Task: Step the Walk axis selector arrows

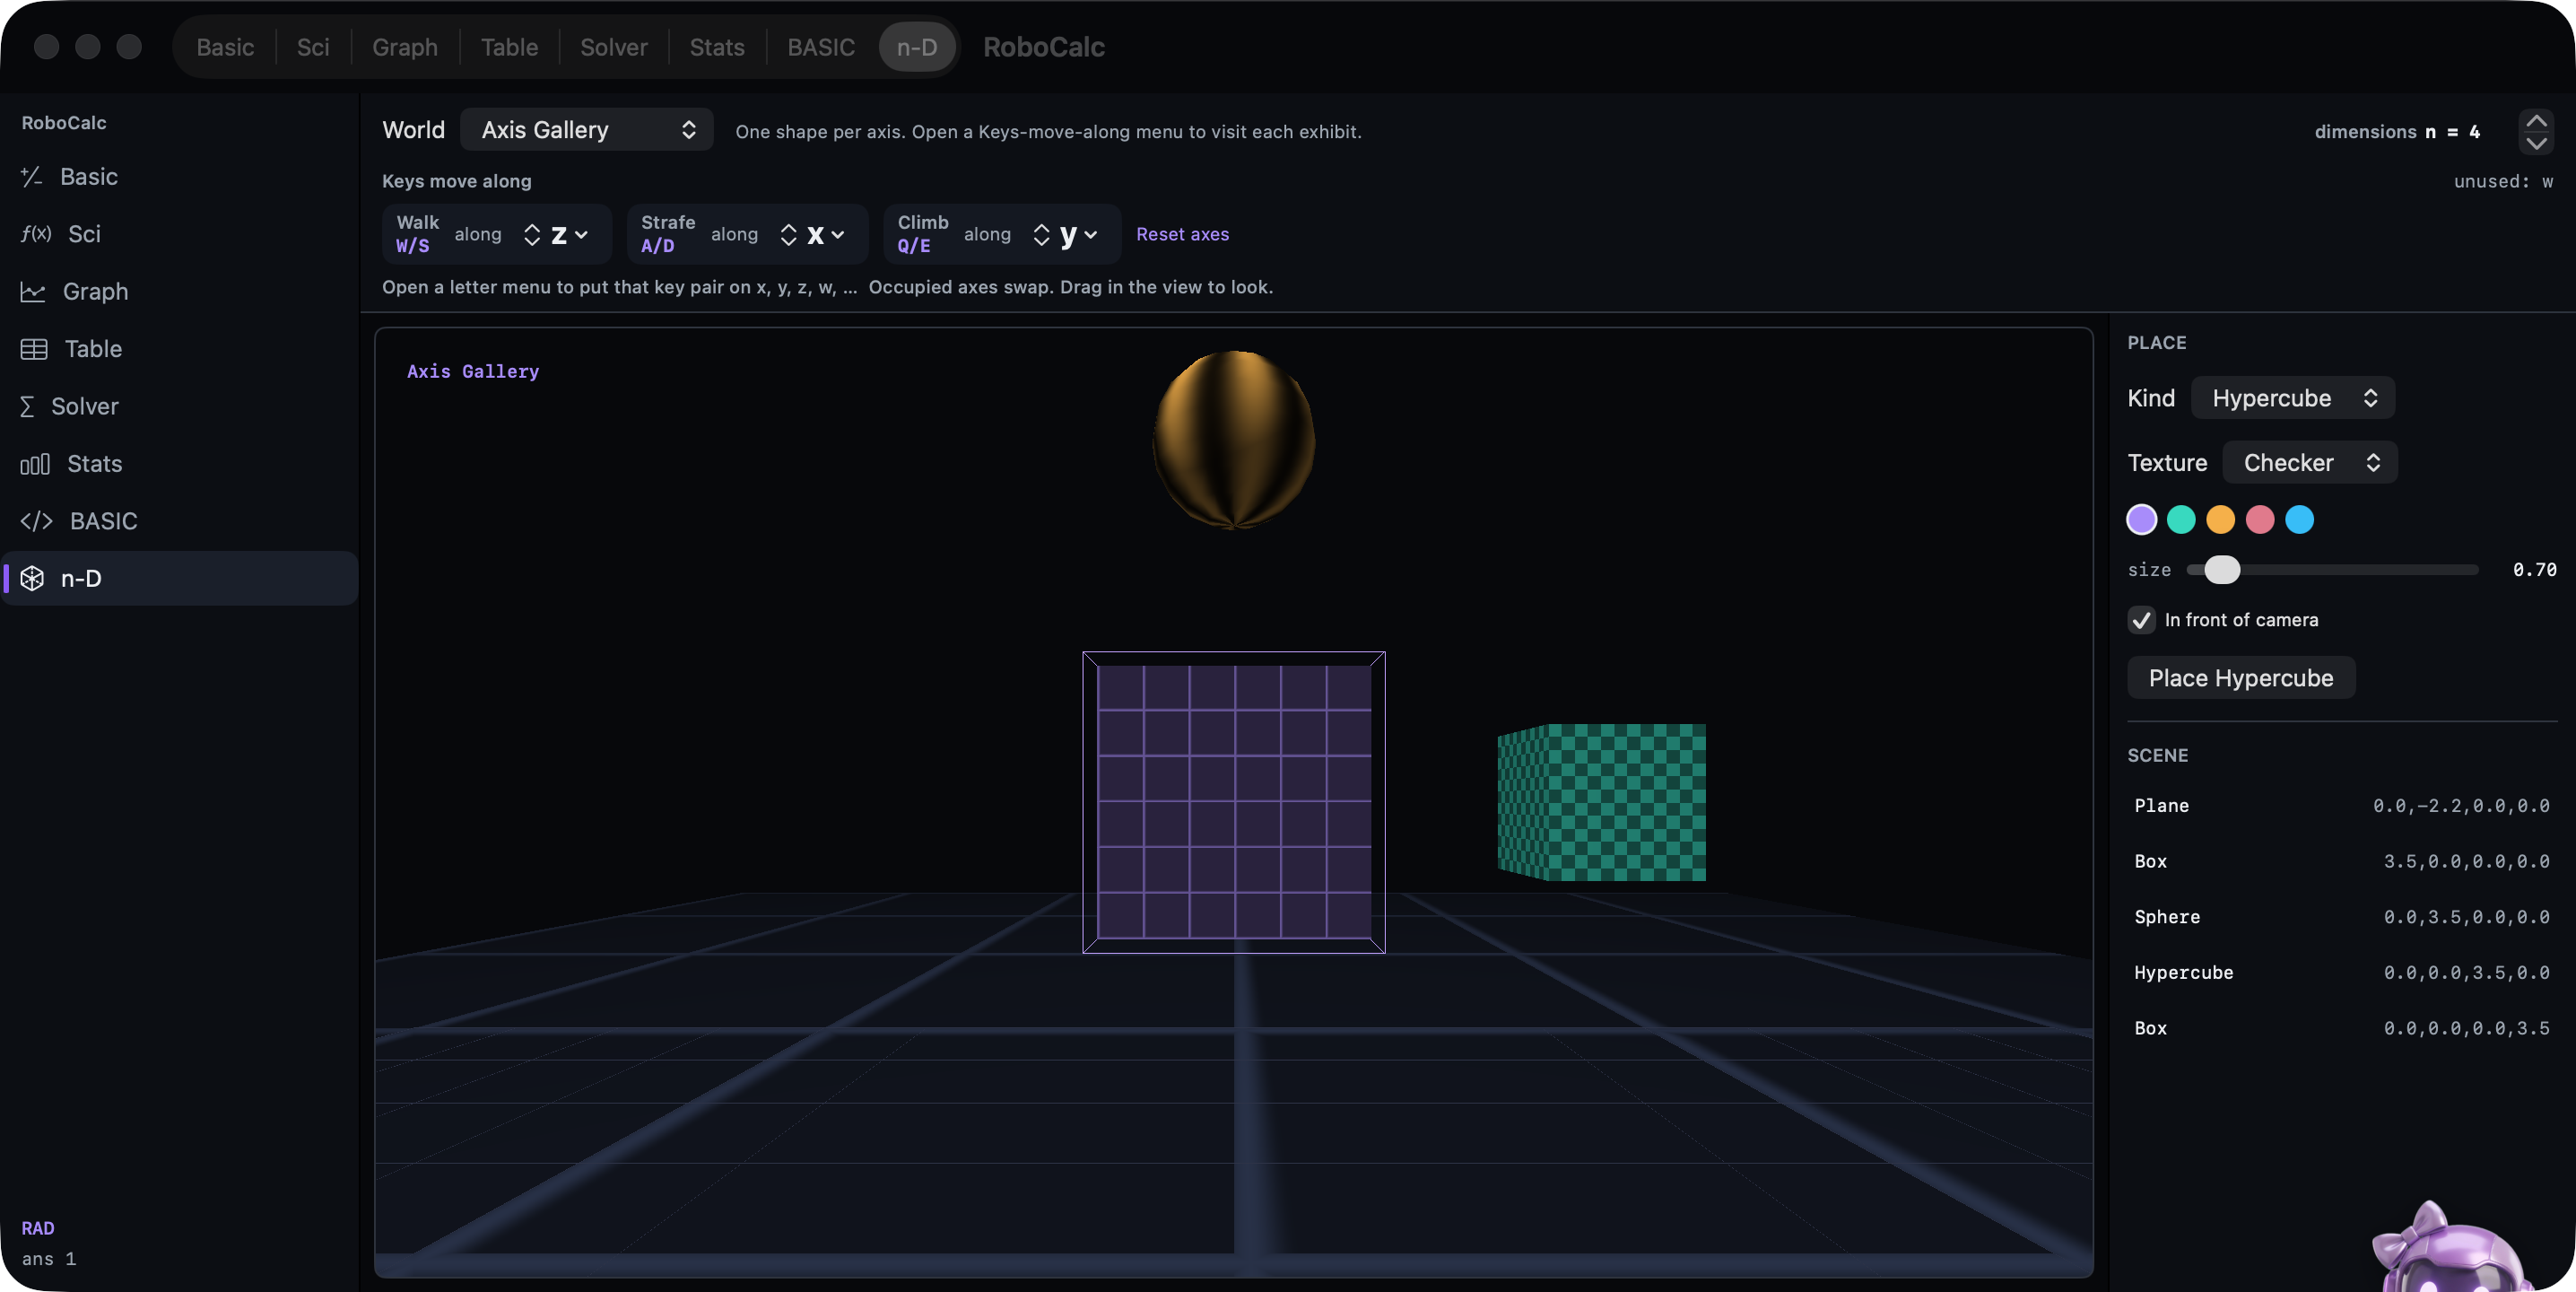Action: 532,235
